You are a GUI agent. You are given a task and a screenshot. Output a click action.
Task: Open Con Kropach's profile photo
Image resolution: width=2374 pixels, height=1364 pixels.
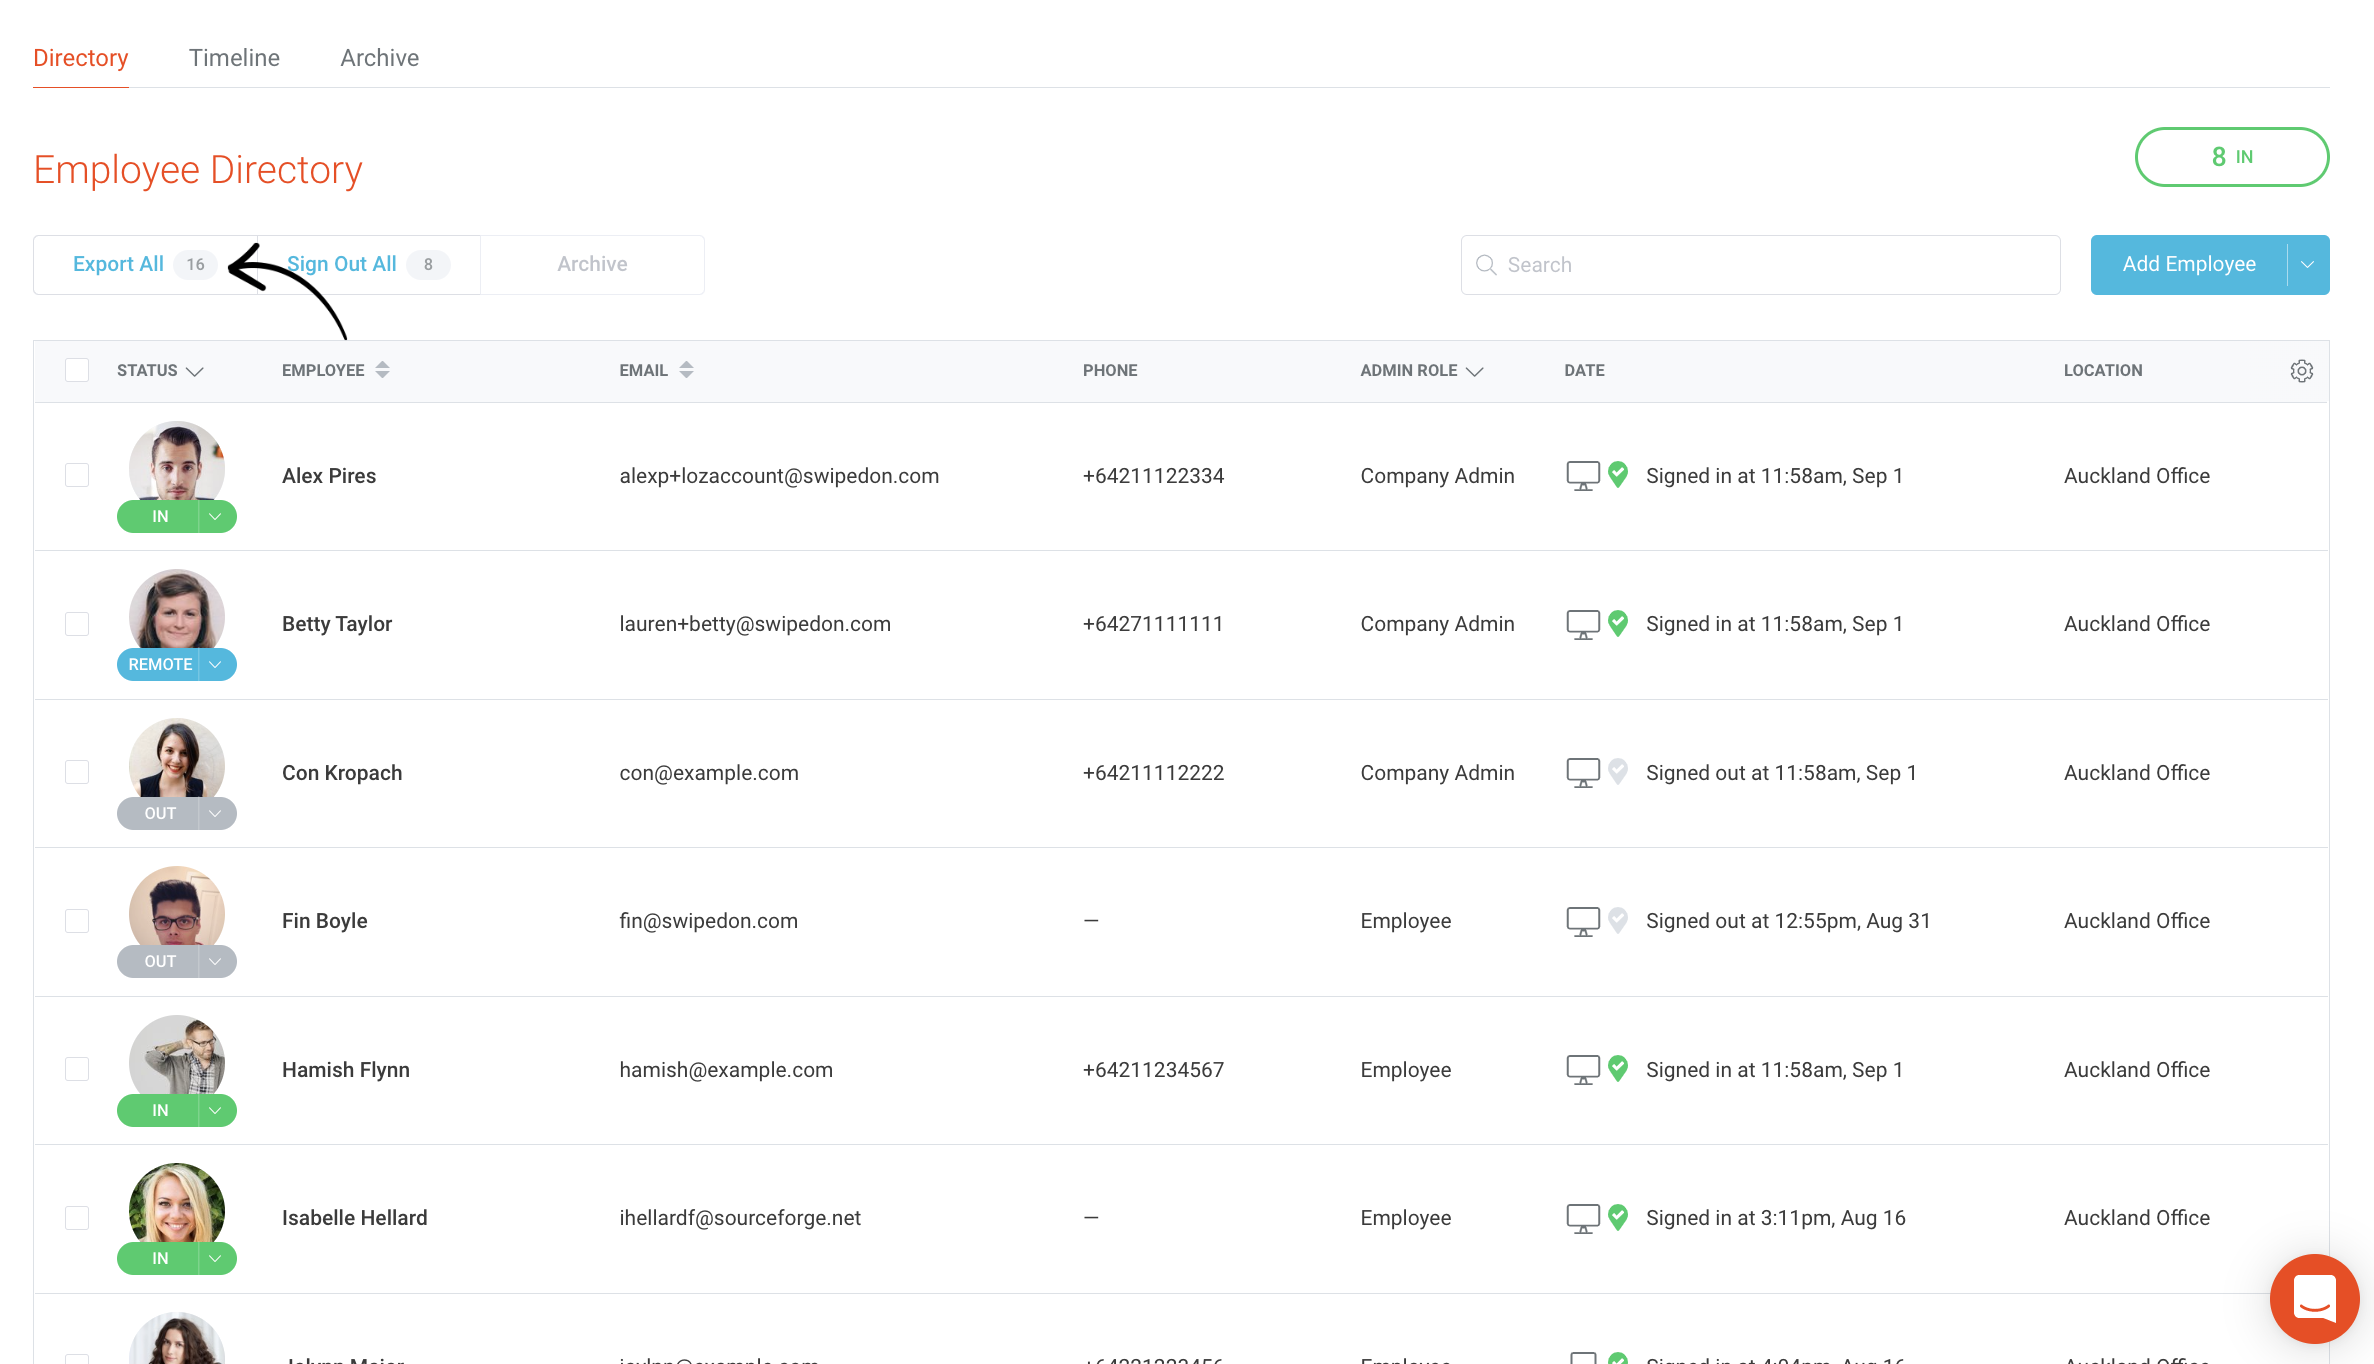pos(177,759)
